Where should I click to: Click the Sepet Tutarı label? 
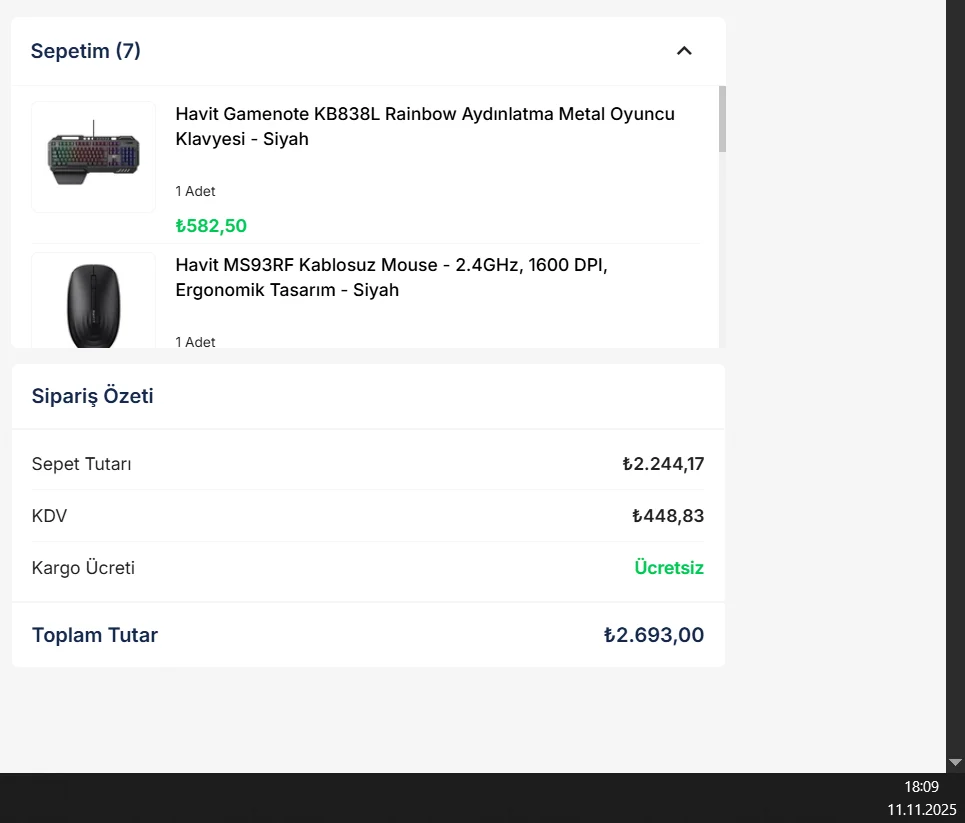pyautogui.click(x=82, y=464)
